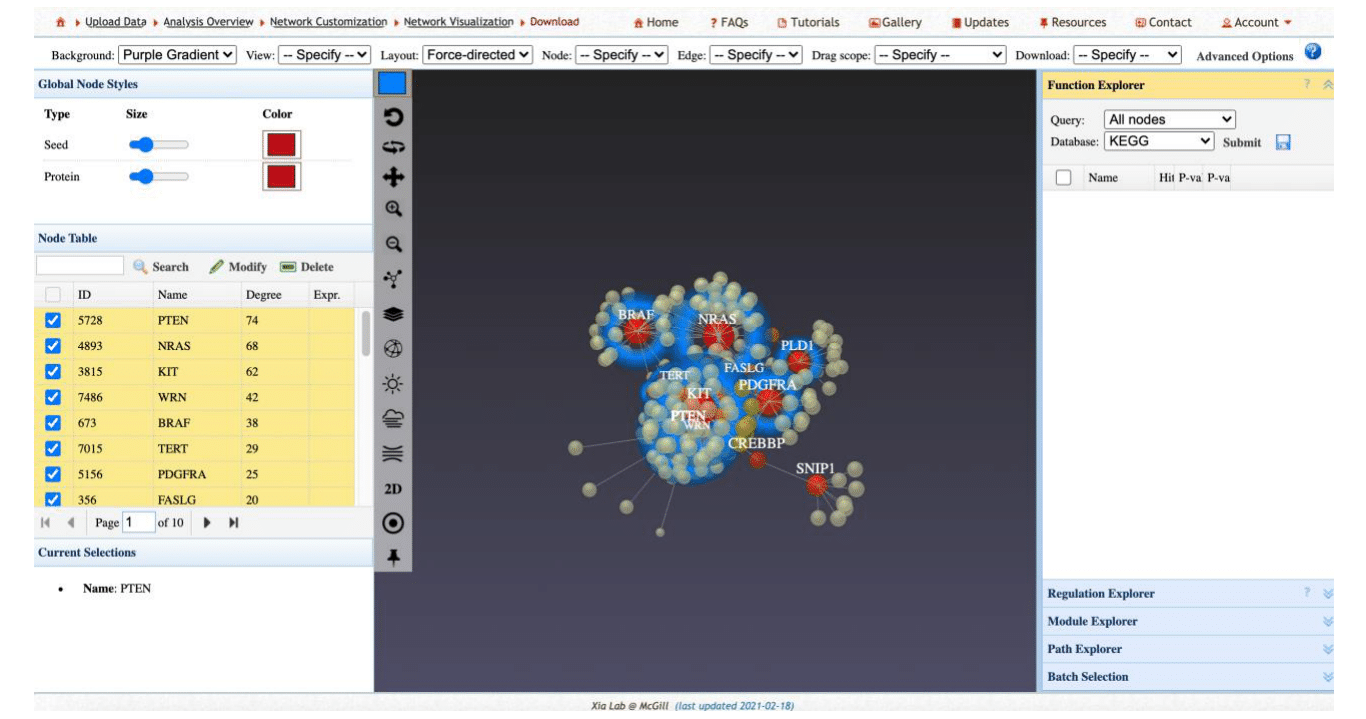Open the Tutorials menu item
This screenshot has height=719, width=1366.
pyautogui.click(x=808, y=22)
